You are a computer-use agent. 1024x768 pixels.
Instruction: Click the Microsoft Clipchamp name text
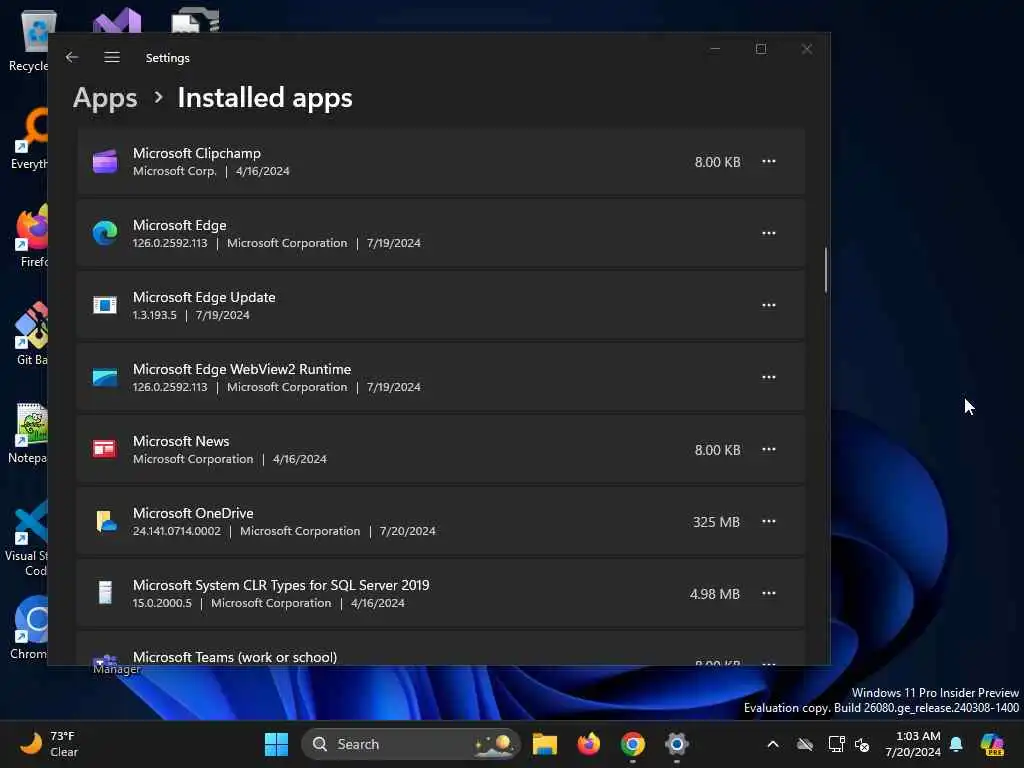click(x=197, y=153)
